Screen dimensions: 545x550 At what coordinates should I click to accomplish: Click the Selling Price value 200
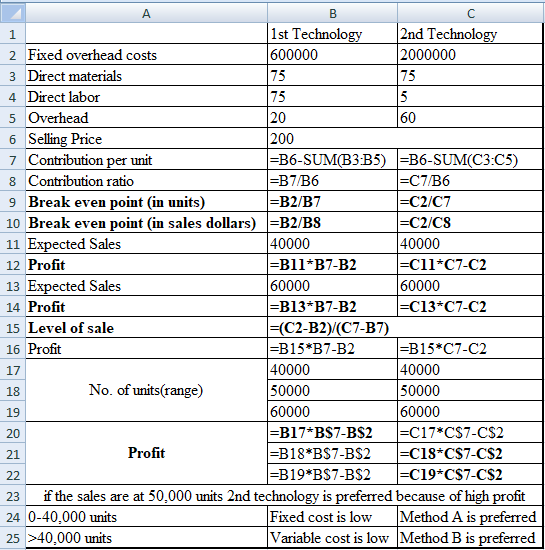point(405,139)
